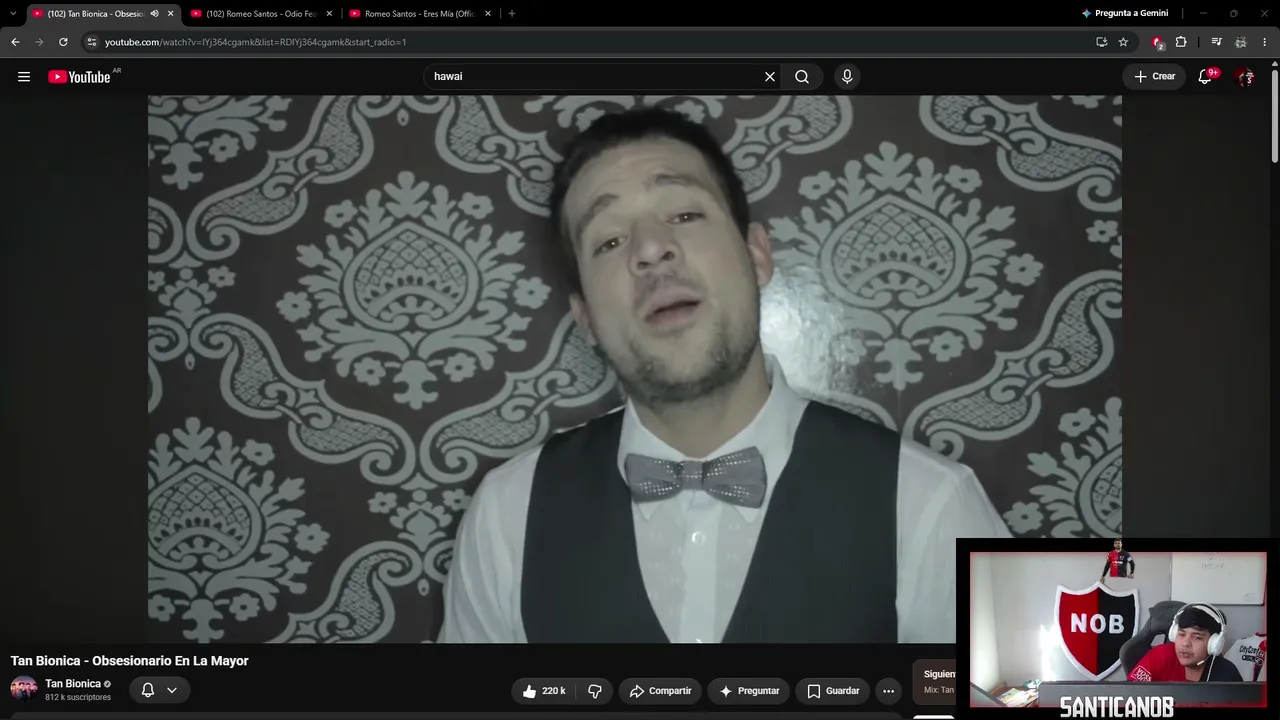This screenshot has width=1280, height=720.
Task: Open more actions (three dots) under the video
Action: [888, 691]
